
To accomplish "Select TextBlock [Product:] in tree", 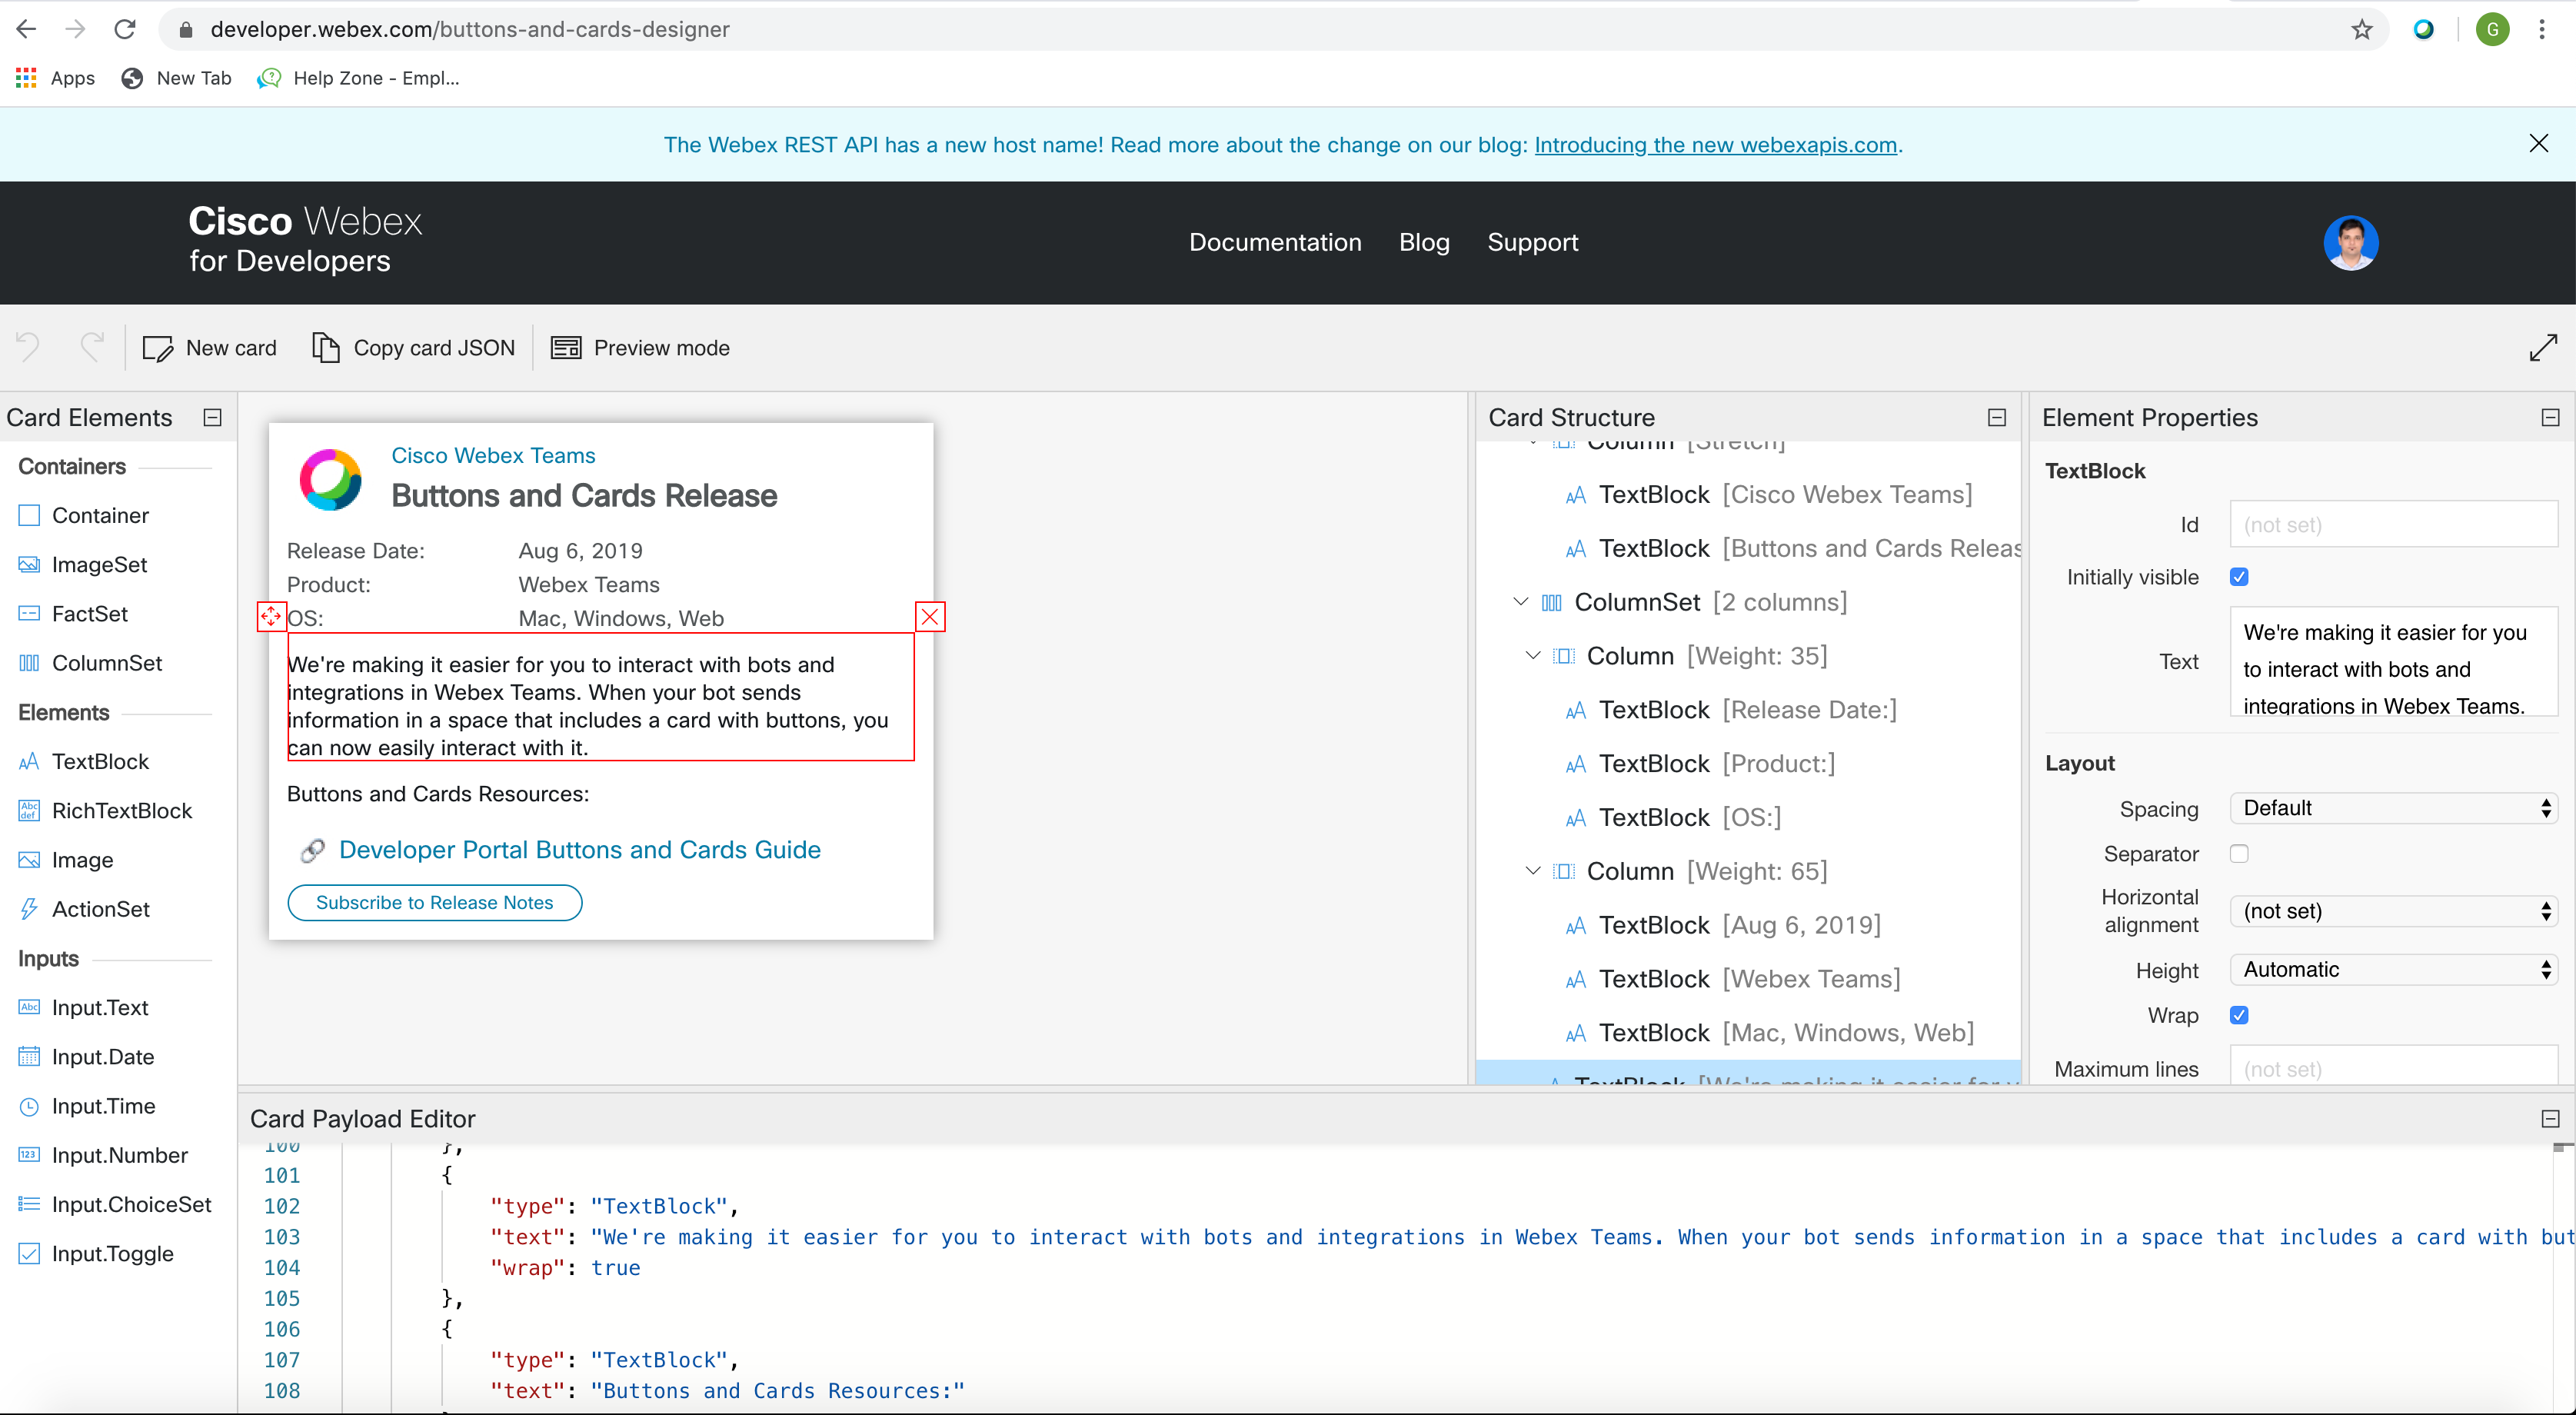I will (1700, 763).
